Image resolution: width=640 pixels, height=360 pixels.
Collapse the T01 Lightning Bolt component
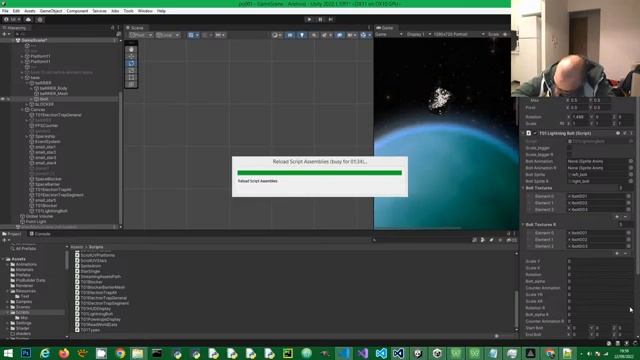click(x=523, y=133)
